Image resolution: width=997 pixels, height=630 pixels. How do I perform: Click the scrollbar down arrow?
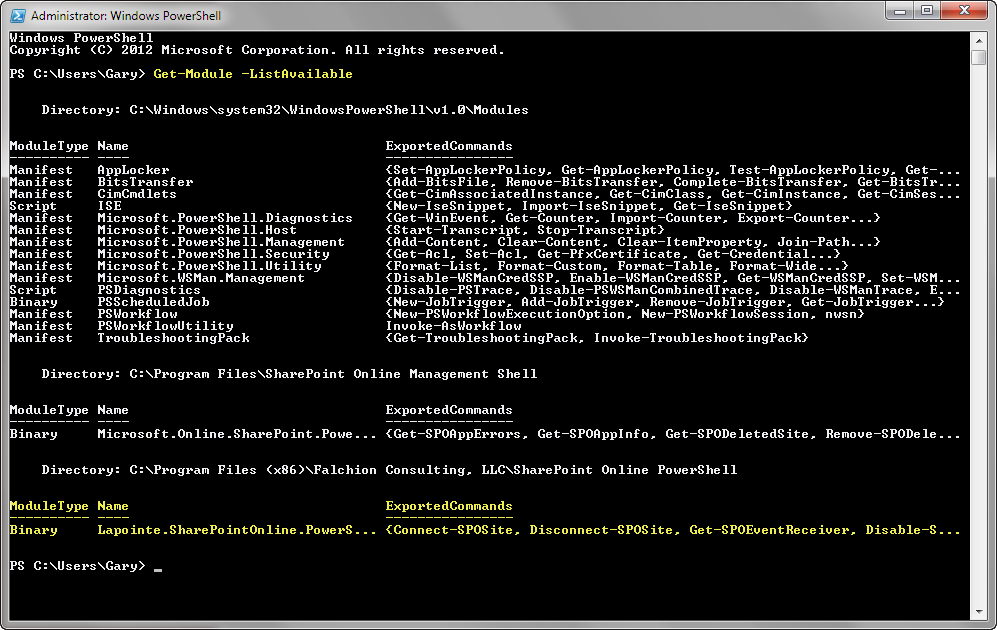(979, 612)
